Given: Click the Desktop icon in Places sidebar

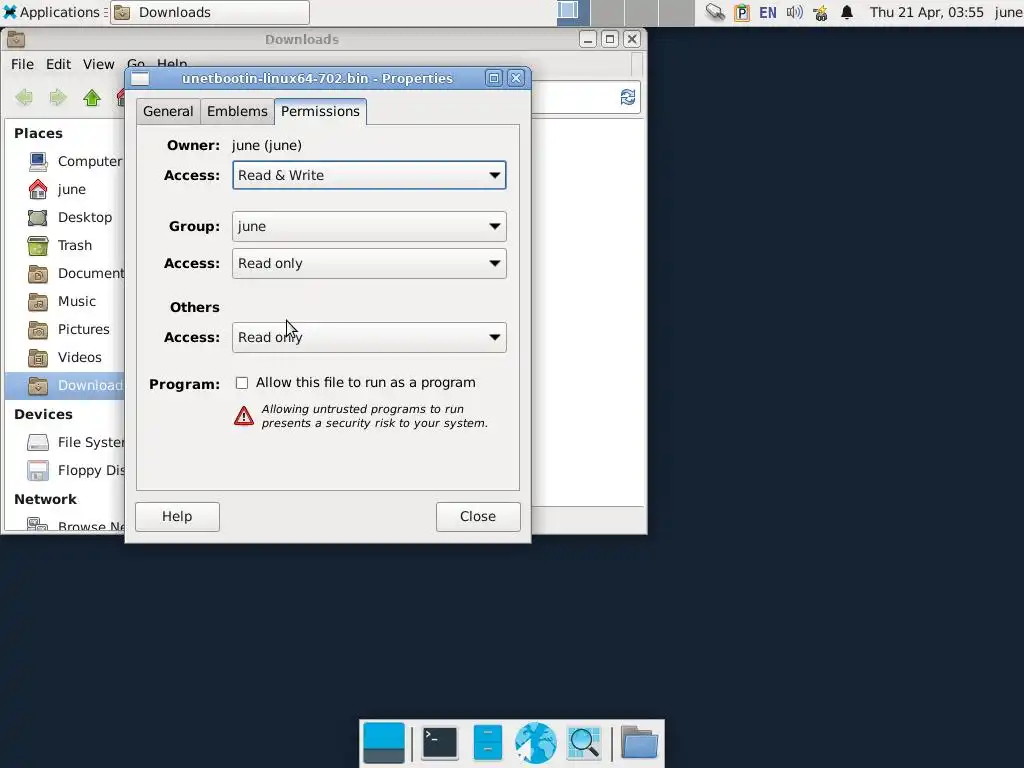Looking at the screenshot, I should click(x=38, y=217).
